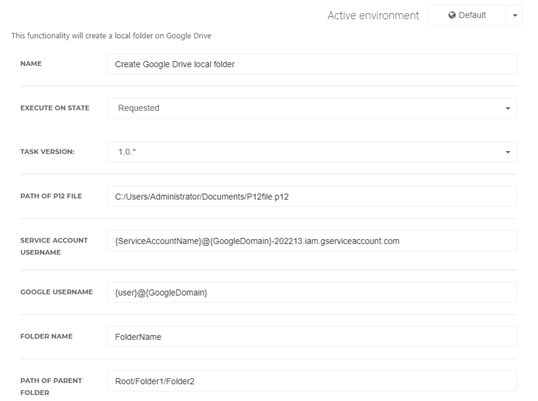Click the FOLDER NAME label

(46, 336)
